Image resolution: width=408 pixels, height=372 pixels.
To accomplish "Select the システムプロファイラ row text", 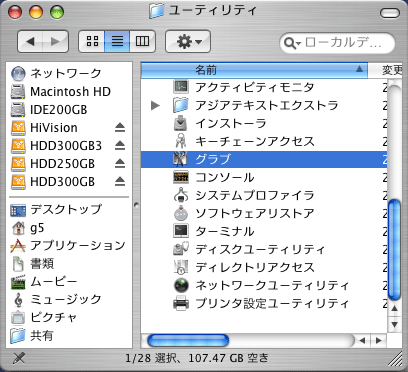I will [x=255, y=195].
